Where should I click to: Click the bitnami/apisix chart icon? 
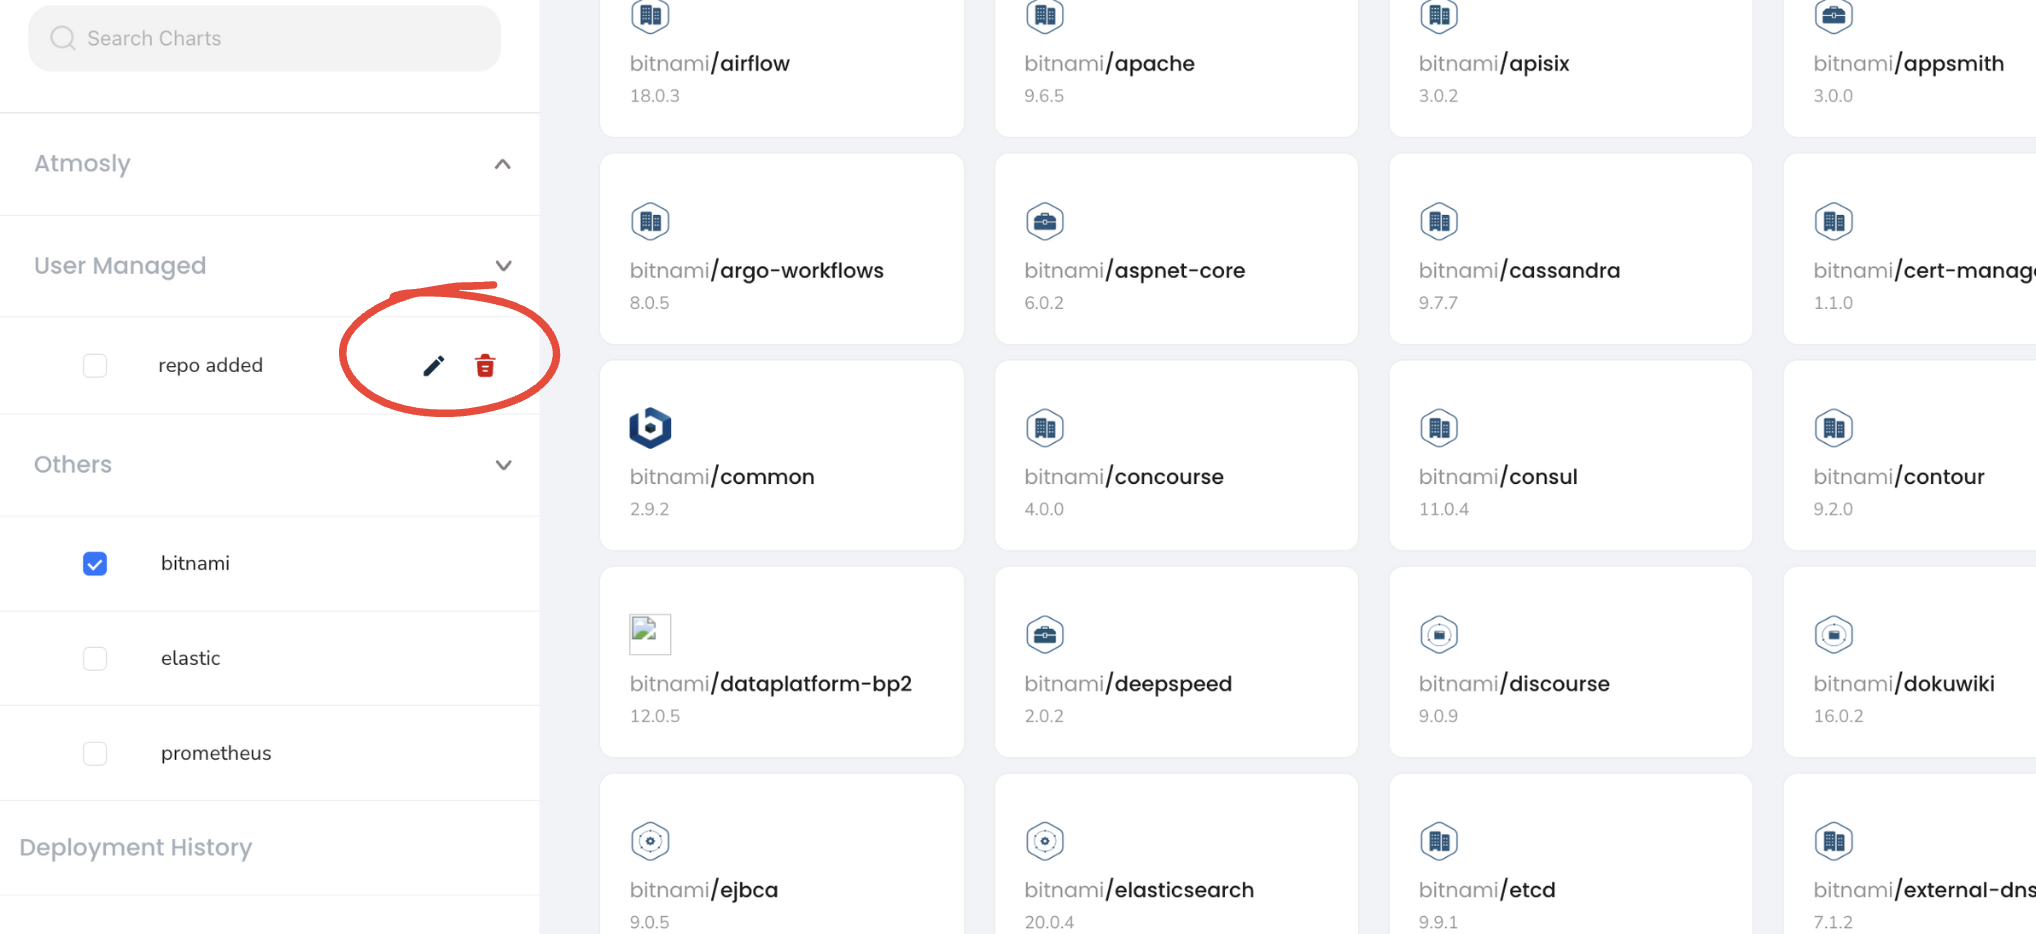tap(1439, 15)
